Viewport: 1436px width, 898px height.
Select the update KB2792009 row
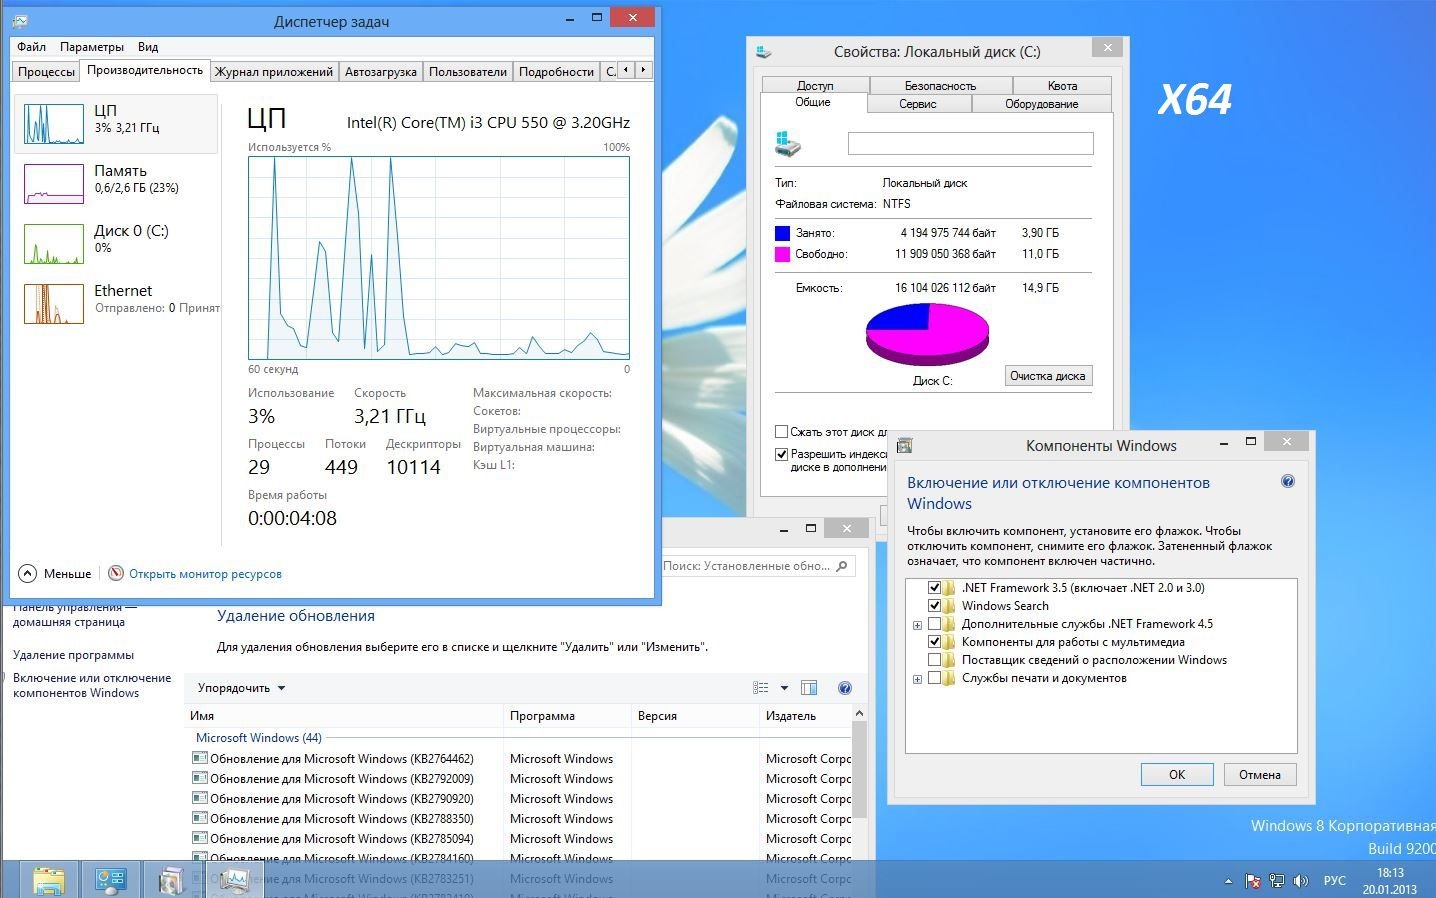pos(520,779)
